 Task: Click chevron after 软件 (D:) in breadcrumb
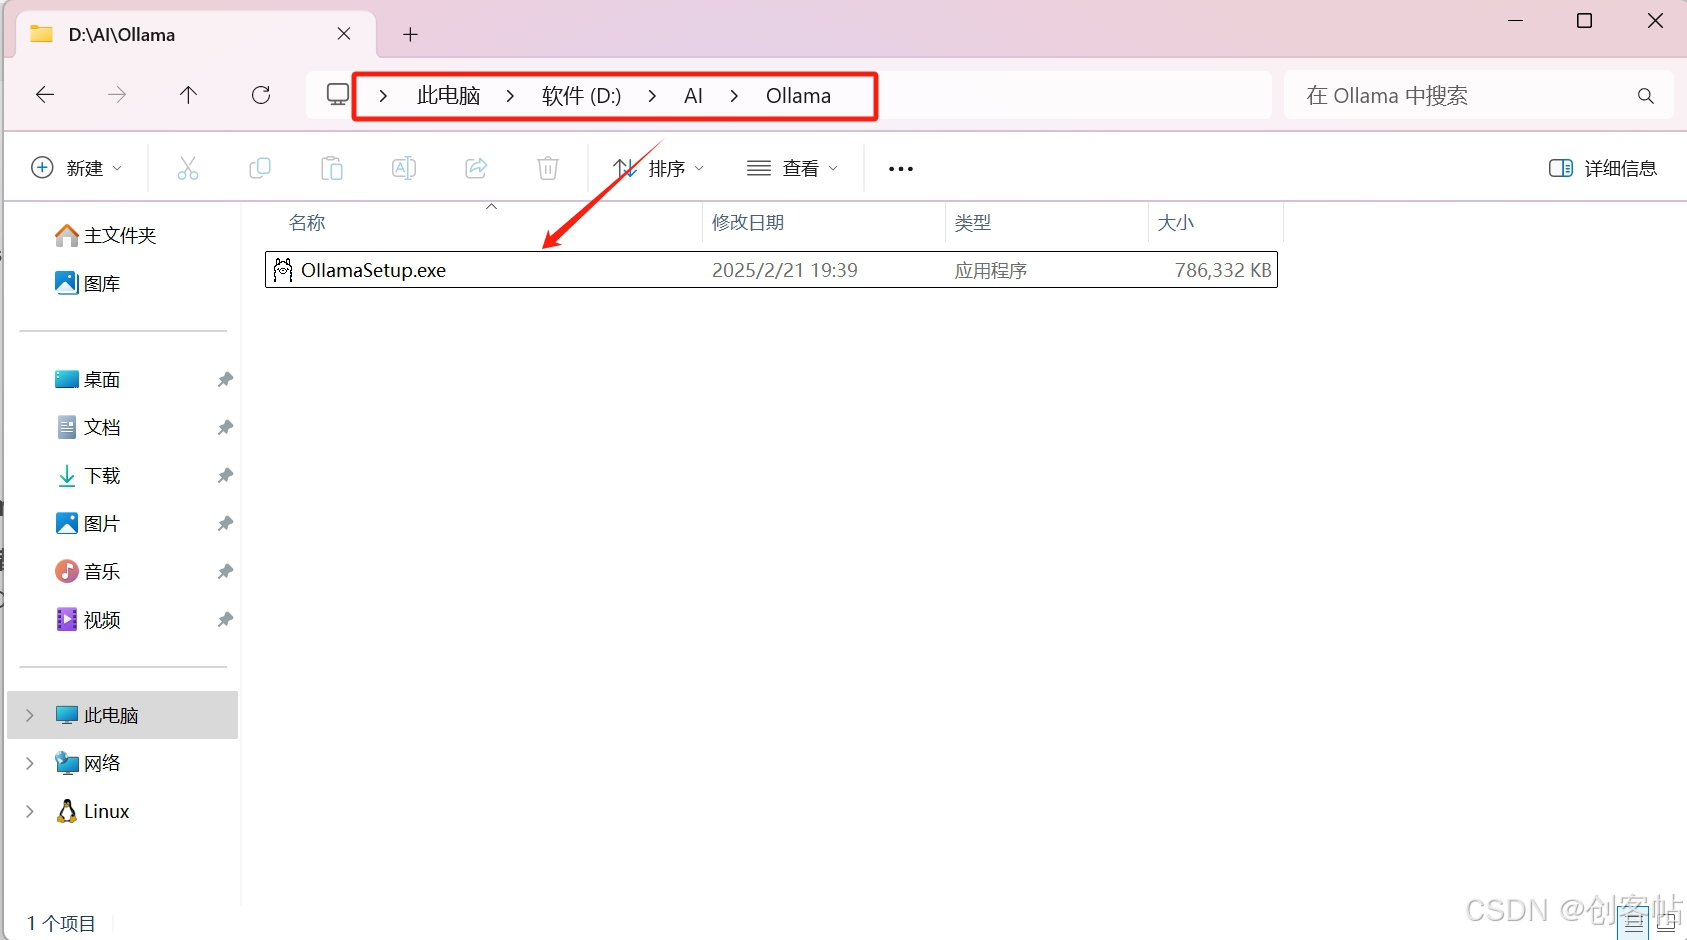[652, 96]
